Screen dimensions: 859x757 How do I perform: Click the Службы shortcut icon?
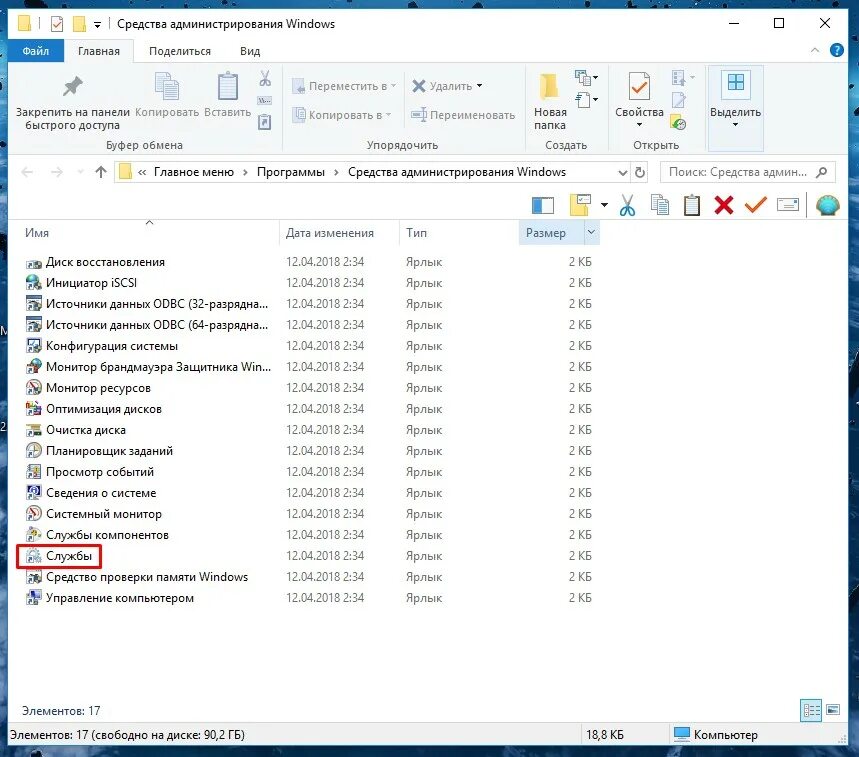pyautogui.click(x=34, y=556)
